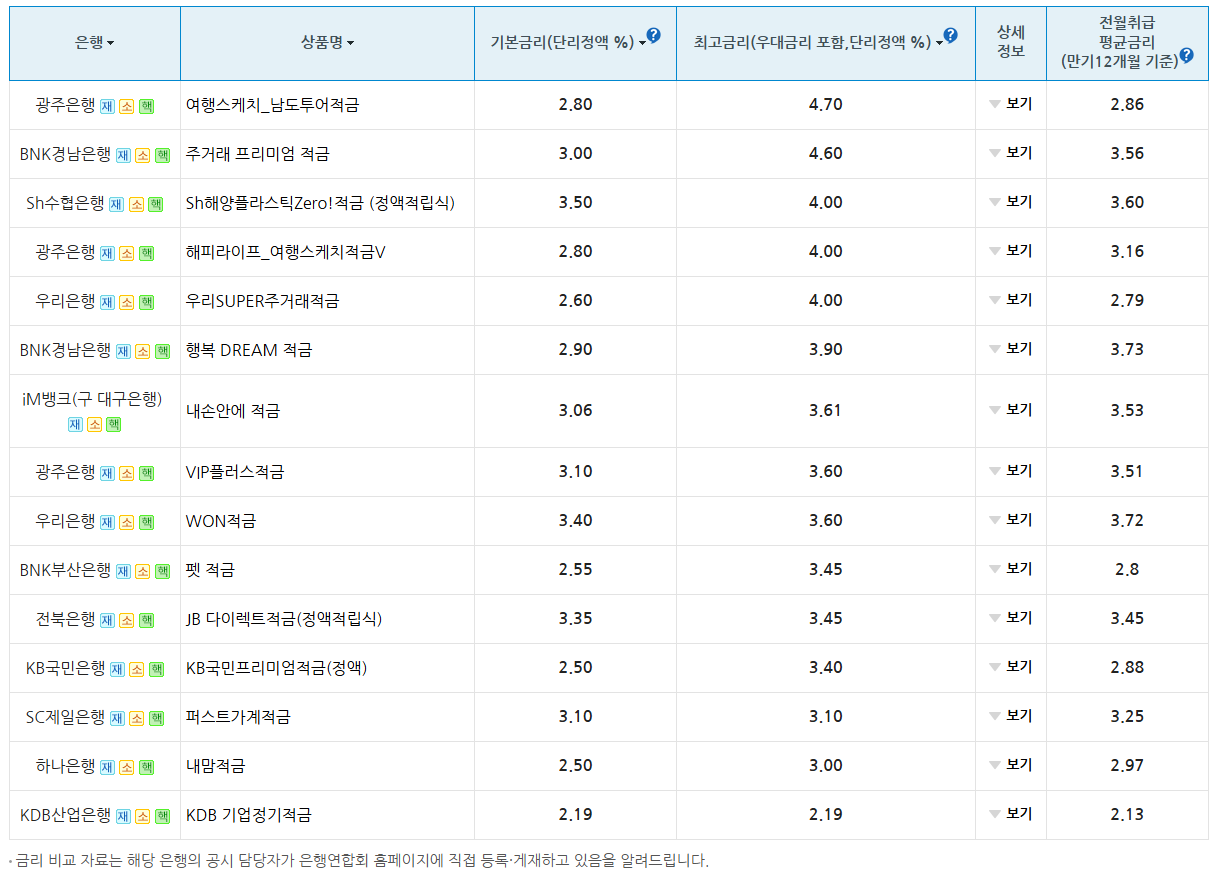Select product name Sh해양플라스틱Zero!적금 (정액적립식)
Image resolution: width=1214 pixels, height=876 pixels.
[320, 203]
